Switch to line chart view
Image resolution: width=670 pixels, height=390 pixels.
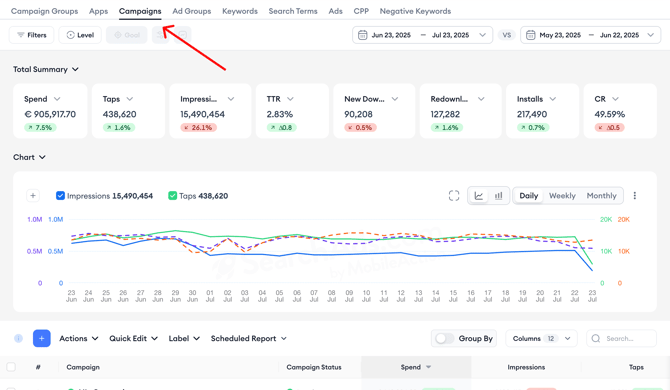479,196
